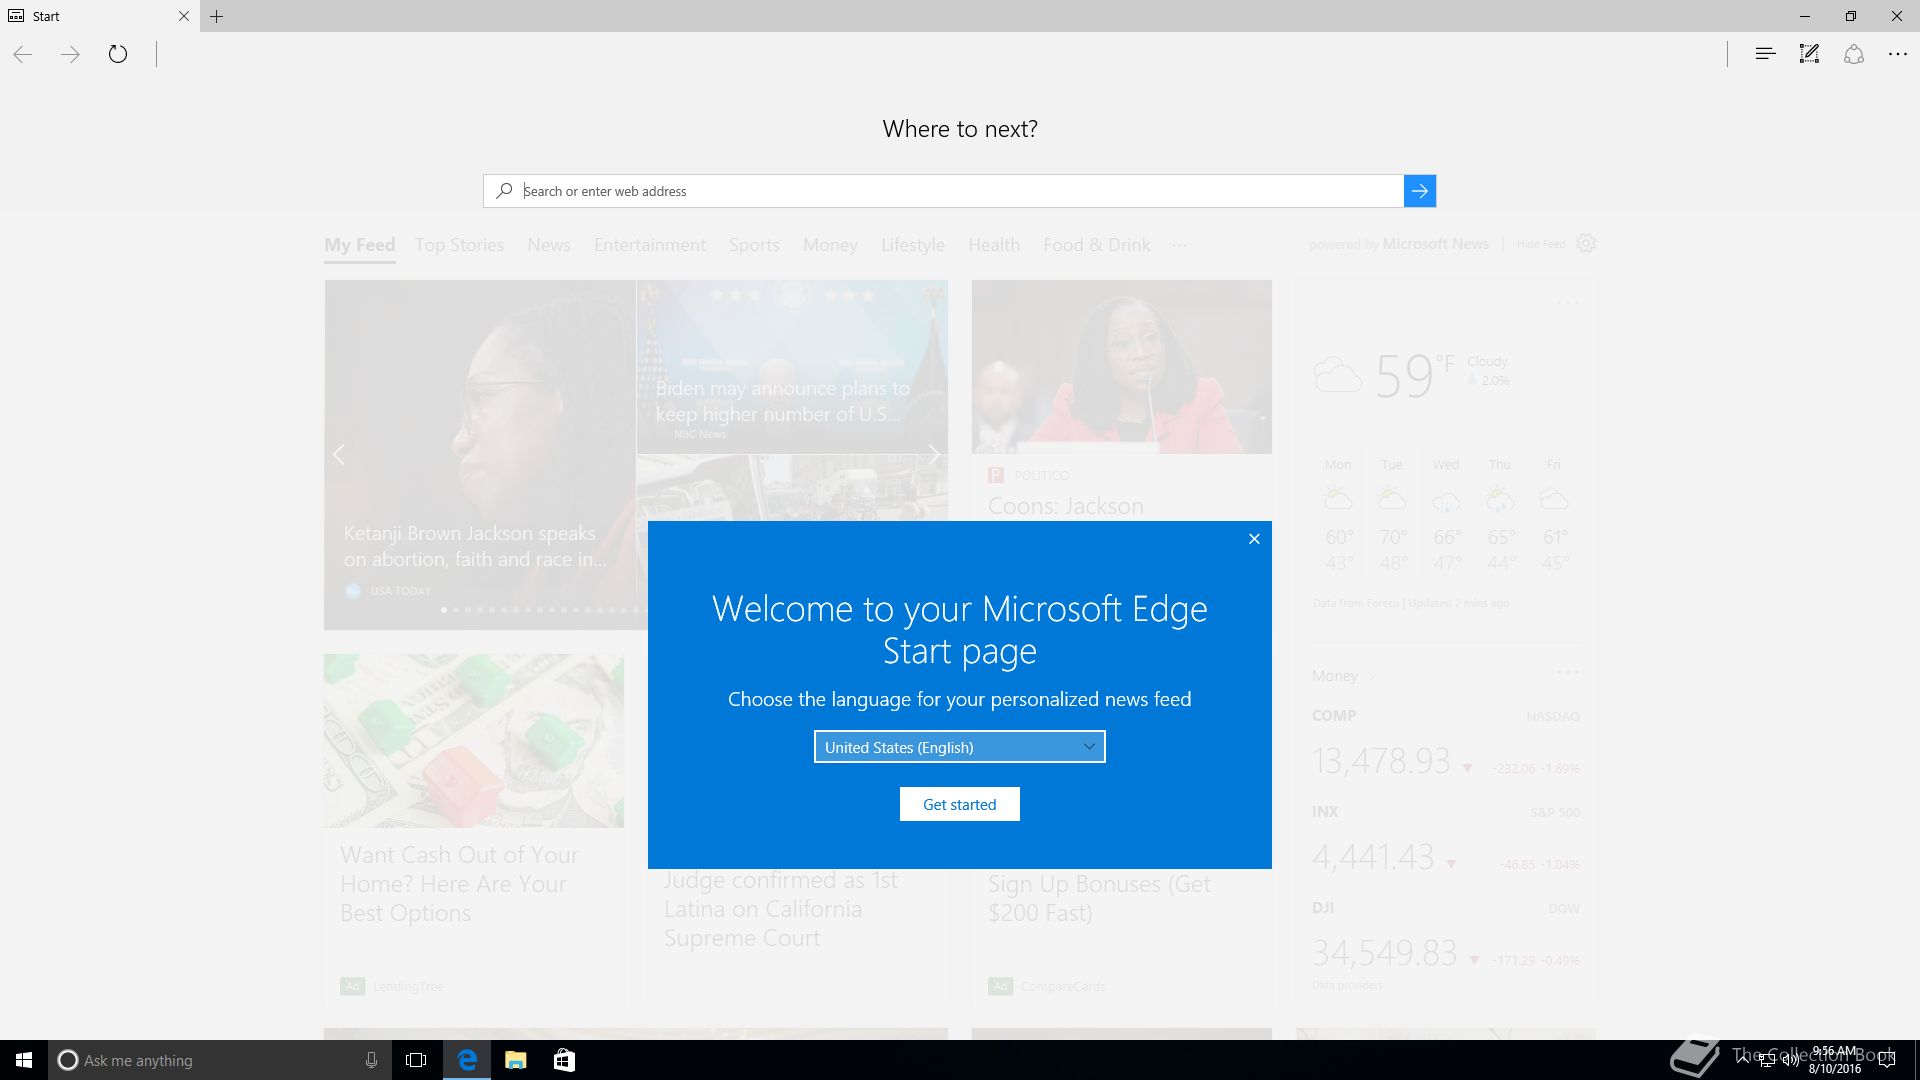1920x1080 pixels.
Task: Open weather card options ellipsis
Action: point(1567,303)
